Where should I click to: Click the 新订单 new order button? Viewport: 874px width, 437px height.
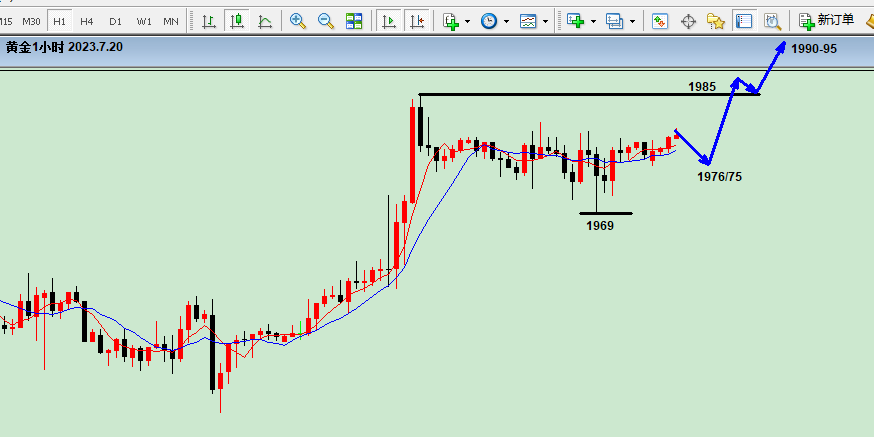(827, 21)
